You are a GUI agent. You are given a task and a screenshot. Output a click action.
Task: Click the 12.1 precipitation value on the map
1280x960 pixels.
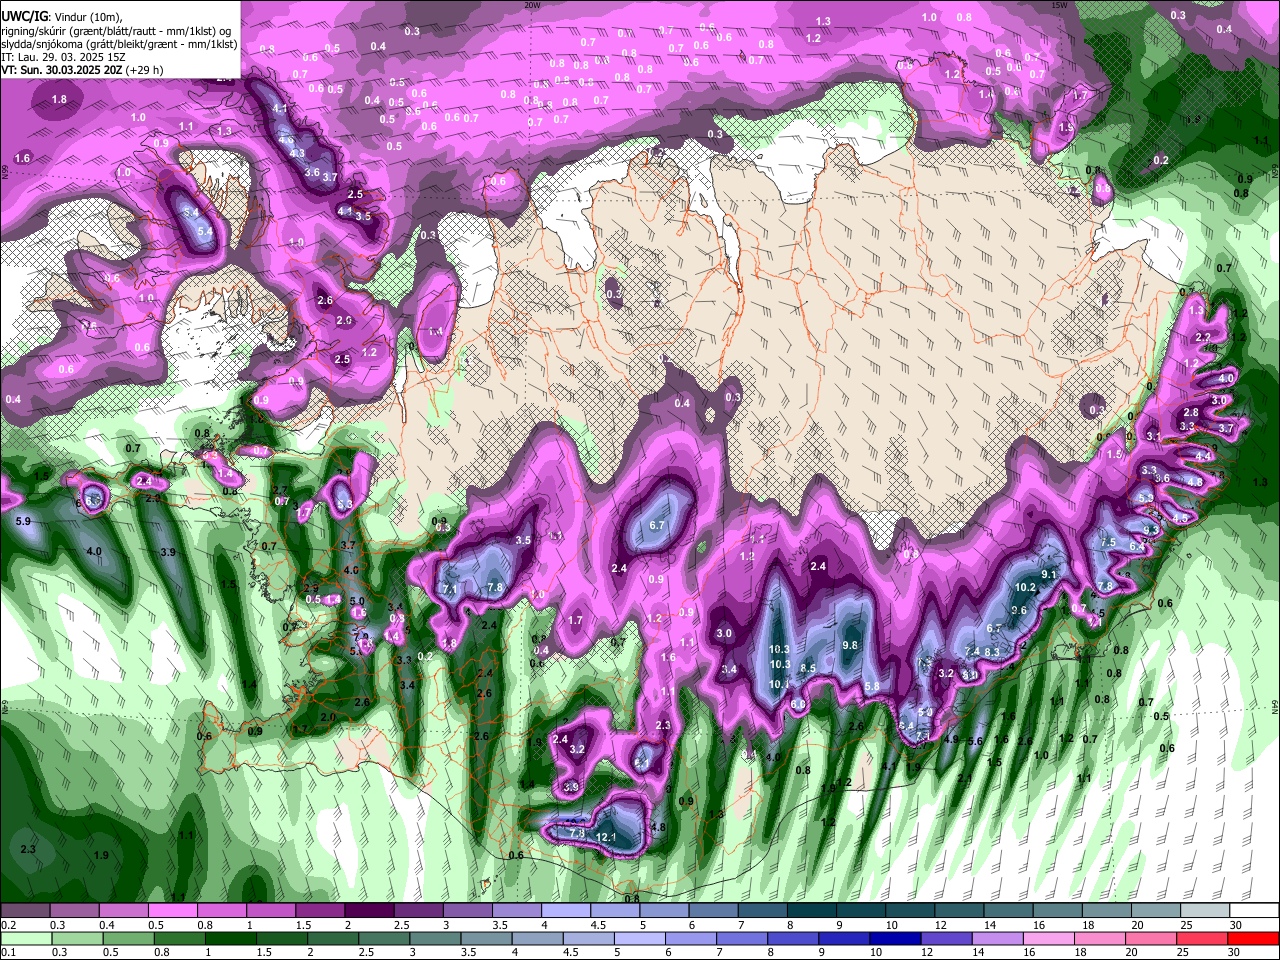tap(606, 837)
